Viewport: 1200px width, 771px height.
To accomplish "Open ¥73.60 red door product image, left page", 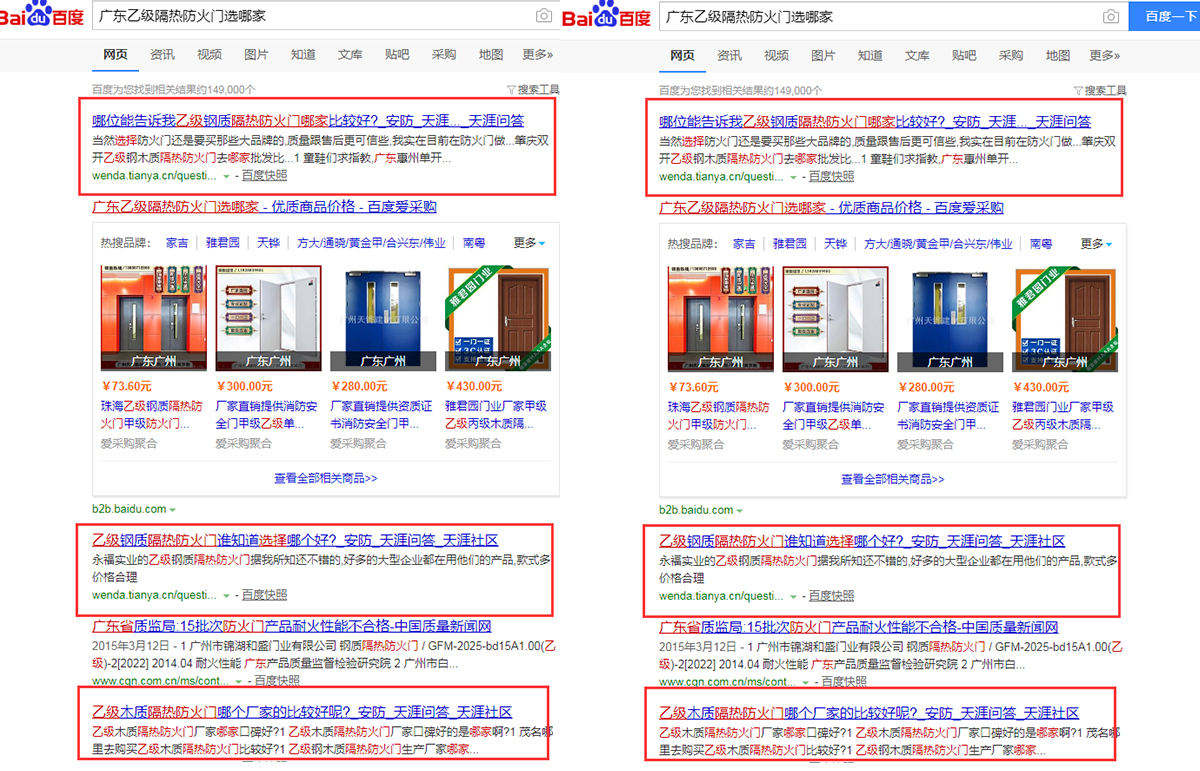I will [x=155, y=319].
